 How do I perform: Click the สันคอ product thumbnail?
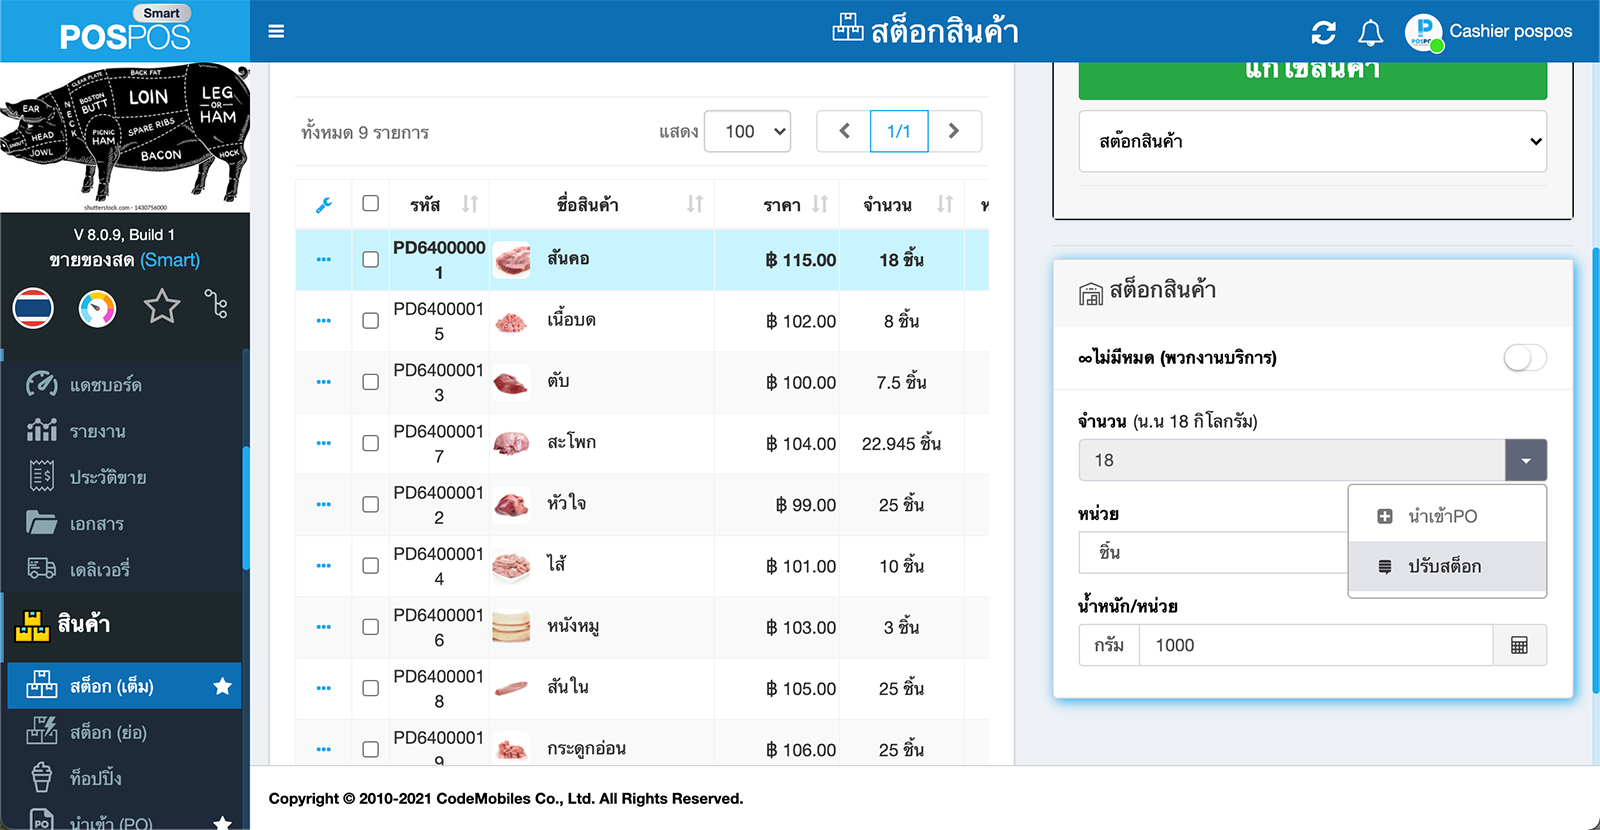coord(512,260)
